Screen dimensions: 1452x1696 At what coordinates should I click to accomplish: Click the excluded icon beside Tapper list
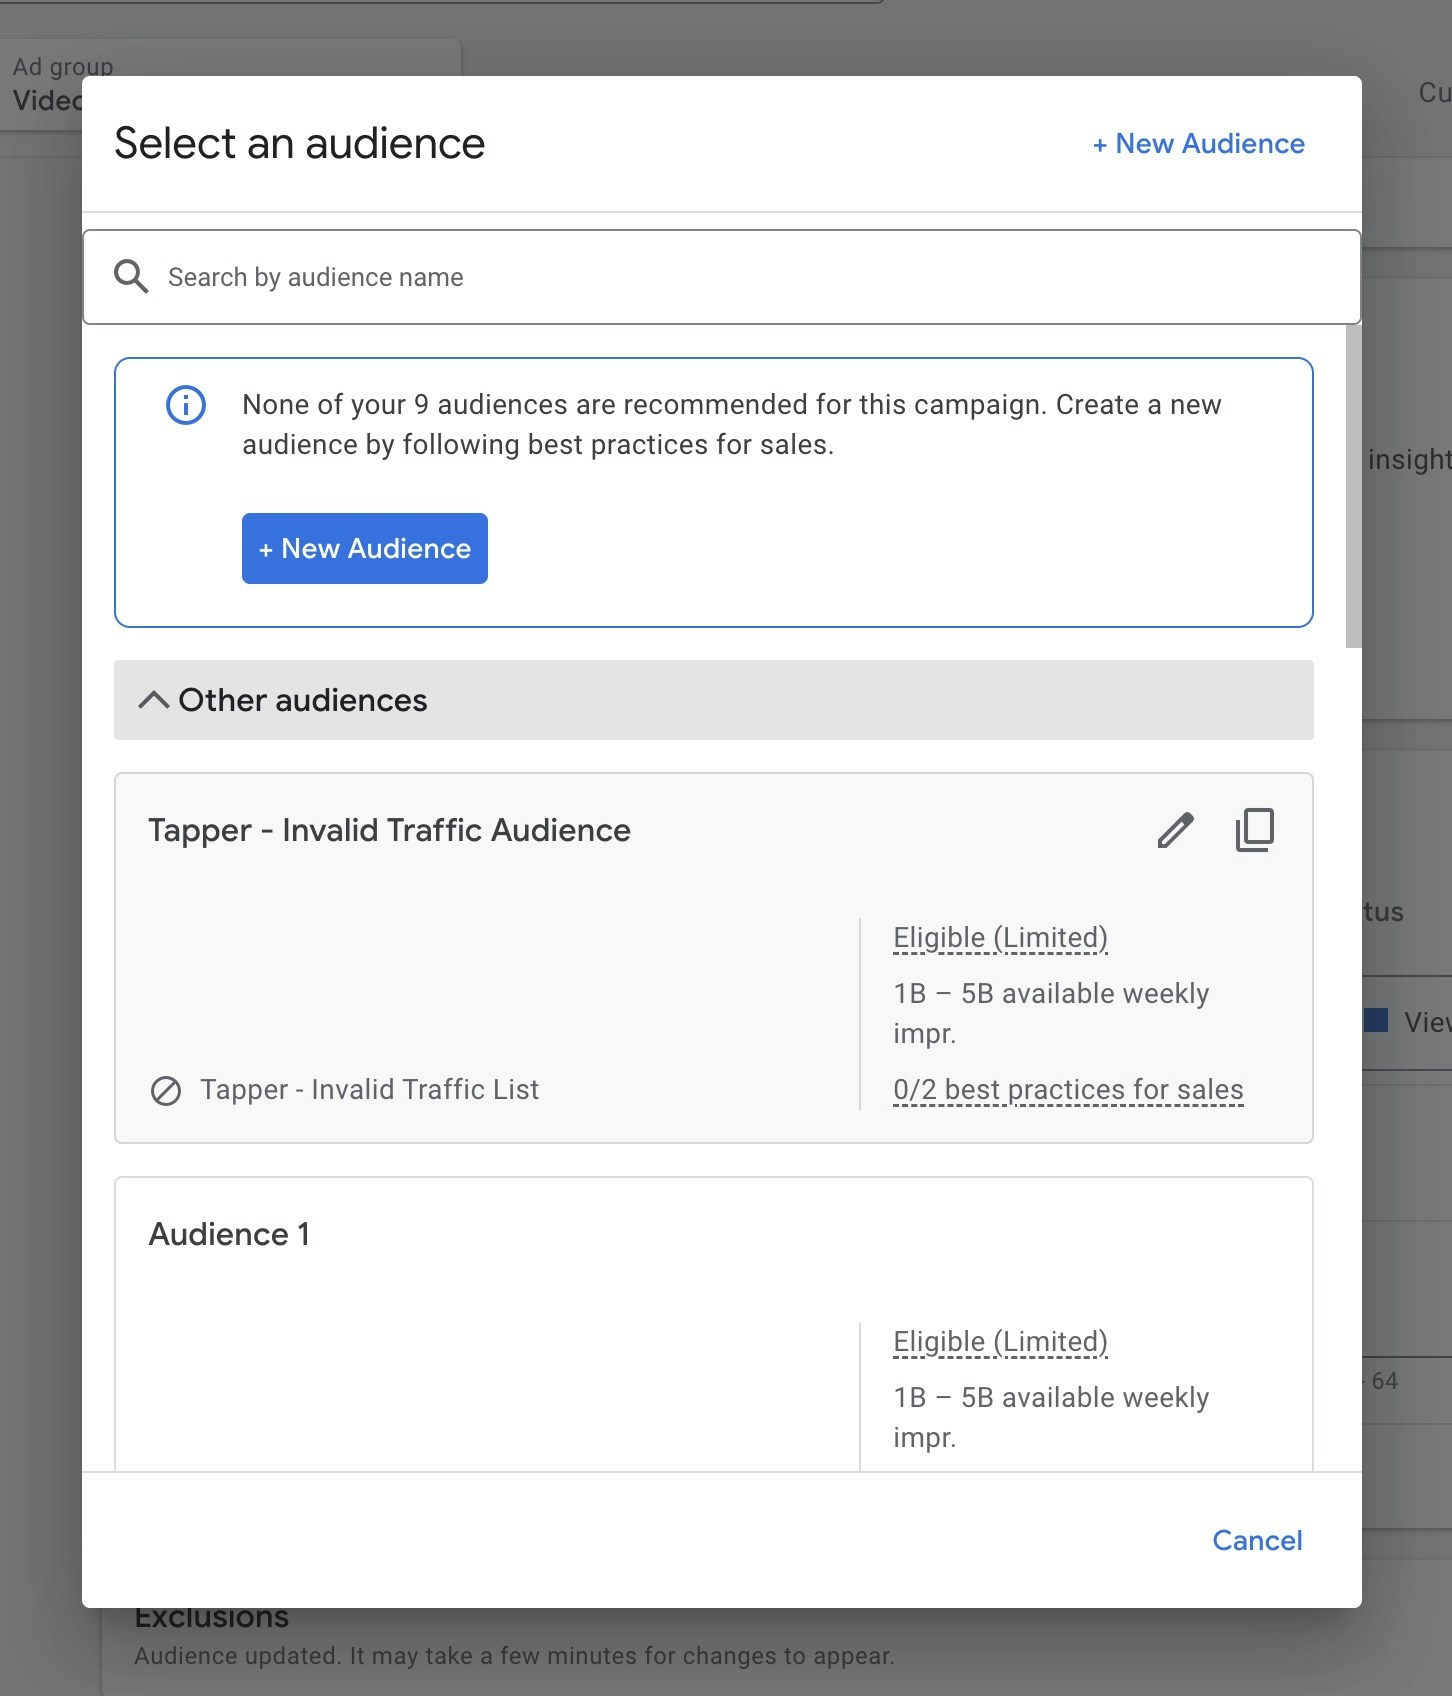click(x=166, y=1090)
